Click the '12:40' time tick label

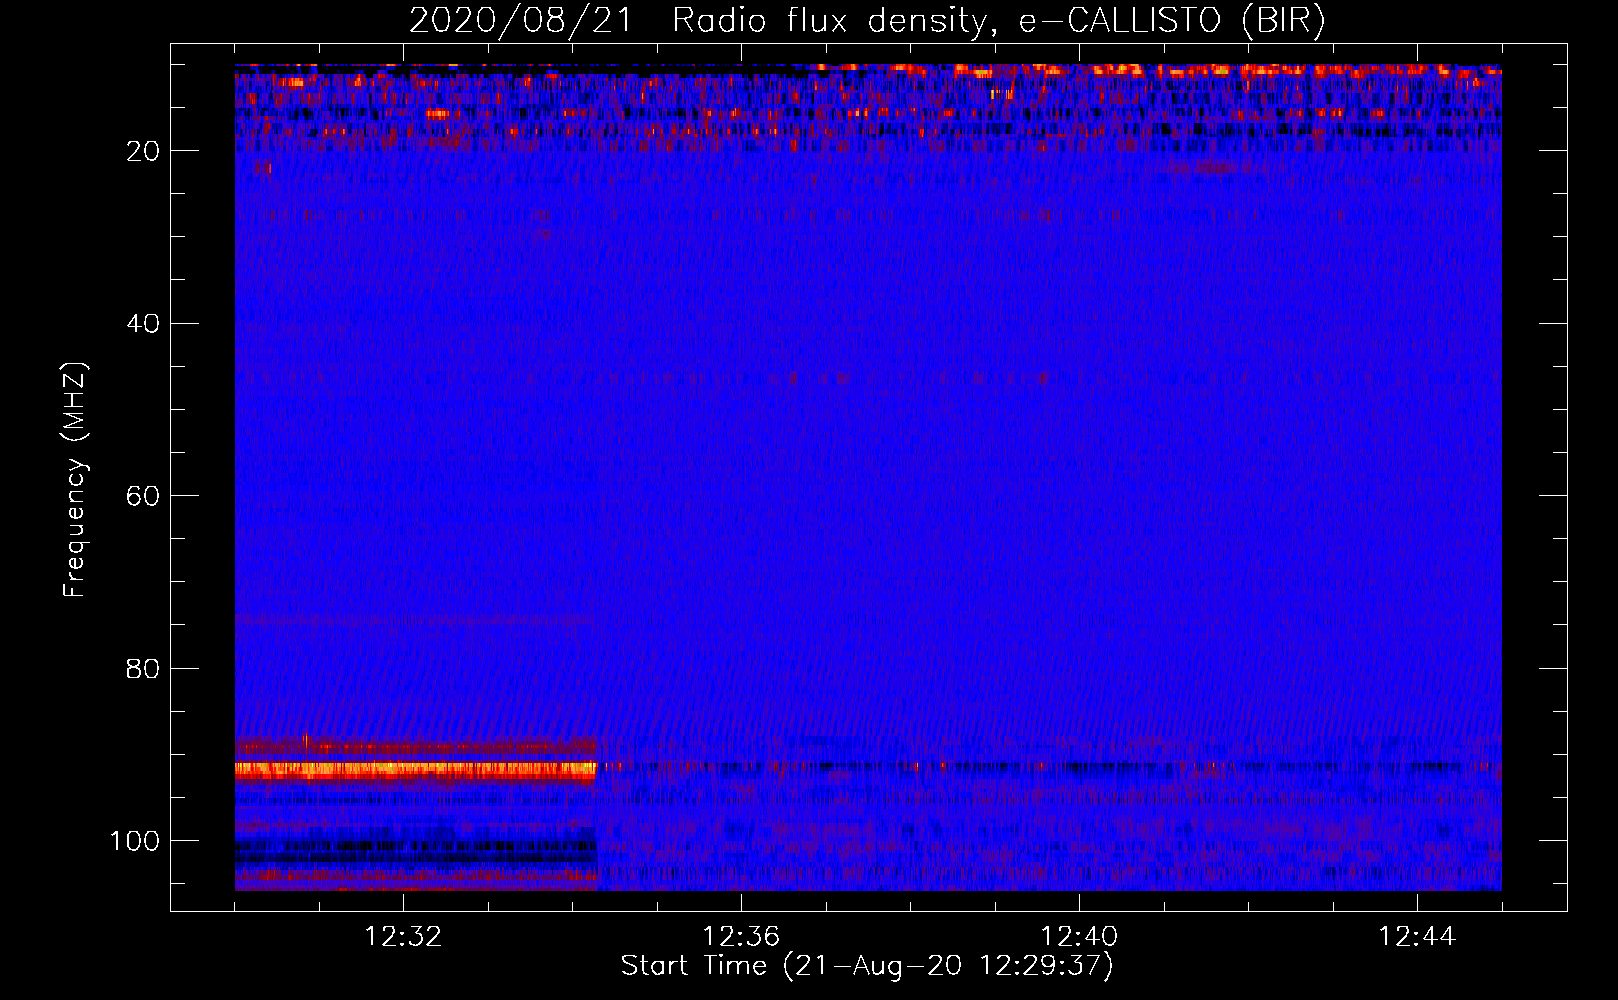[x=1079, y=937]
